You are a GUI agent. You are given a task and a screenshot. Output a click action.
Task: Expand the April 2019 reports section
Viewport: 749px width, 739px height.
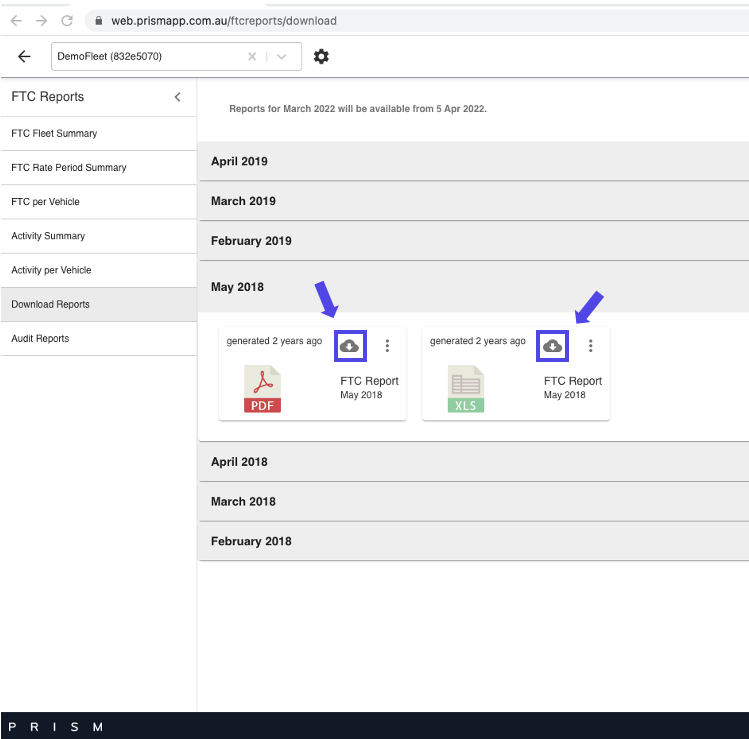tap(473, 161)
